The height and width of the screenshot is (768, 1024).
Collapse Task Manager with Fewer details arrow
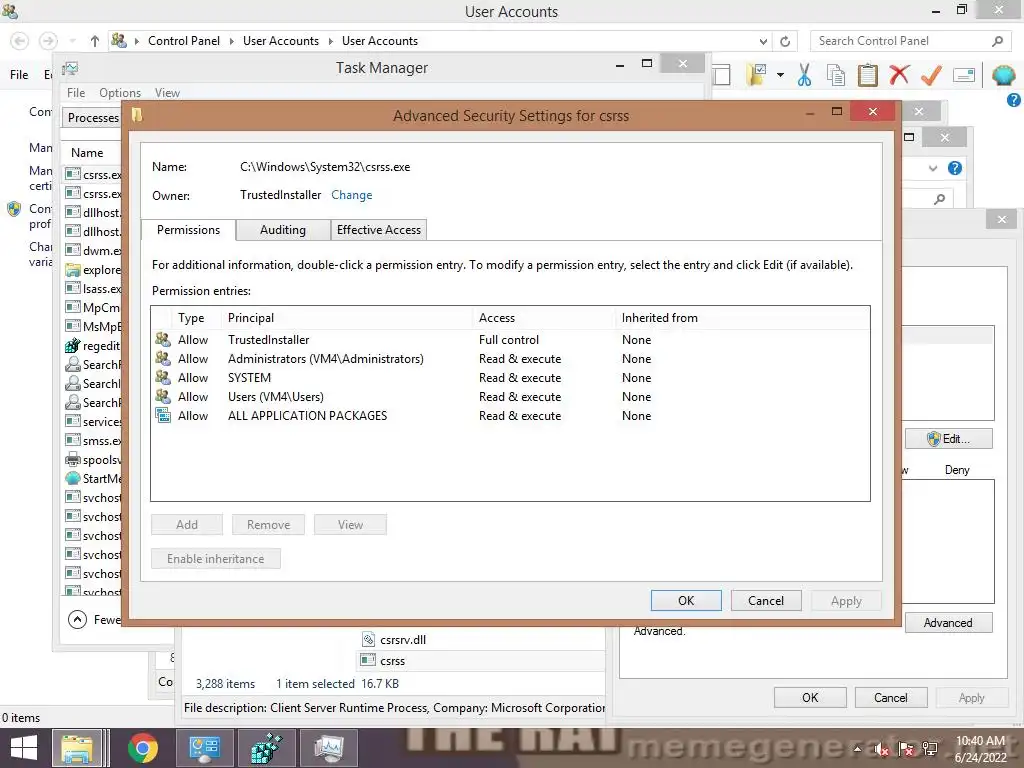[x=77, y=619]
